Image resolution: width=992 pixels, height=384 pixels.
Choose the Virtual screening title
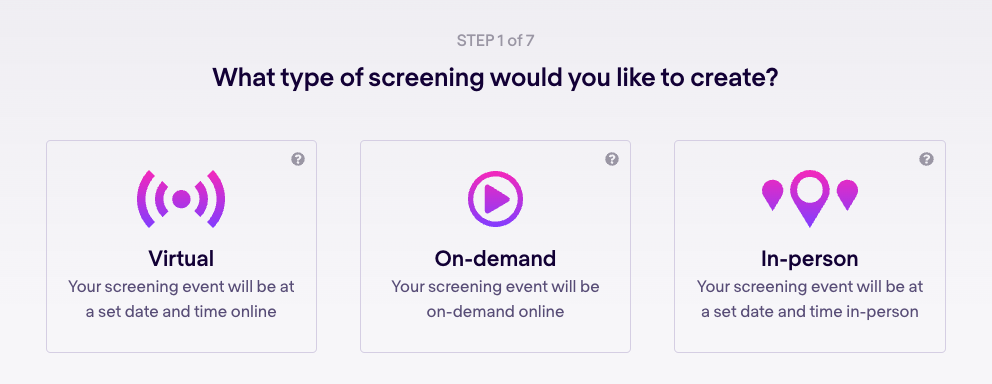[x=181, y=258]
